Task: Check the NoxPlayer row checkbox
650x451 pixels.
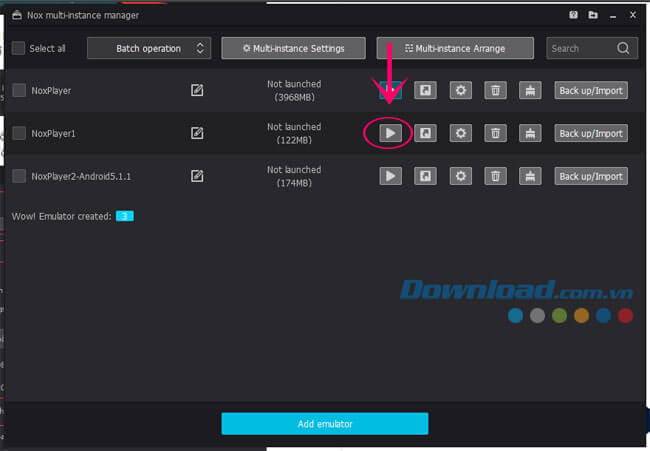Action: pyautogui.click(x=19, y=90)
